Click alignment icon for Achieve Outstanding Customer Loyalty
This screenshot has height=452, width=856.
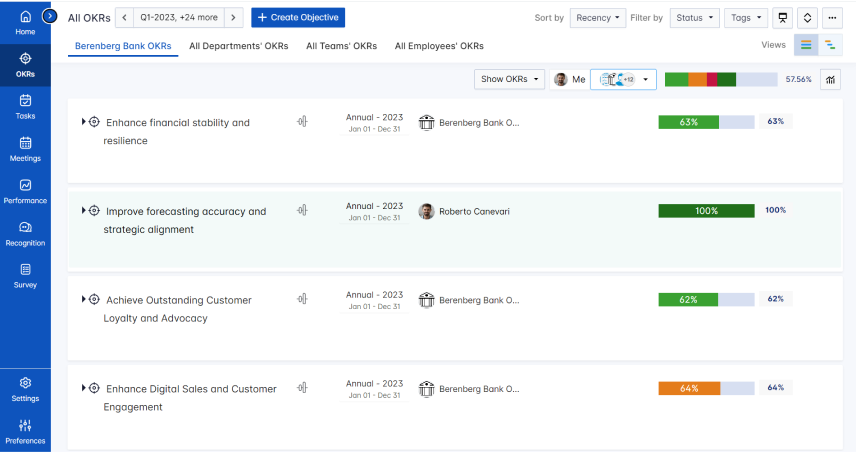[x=302, y=299]
